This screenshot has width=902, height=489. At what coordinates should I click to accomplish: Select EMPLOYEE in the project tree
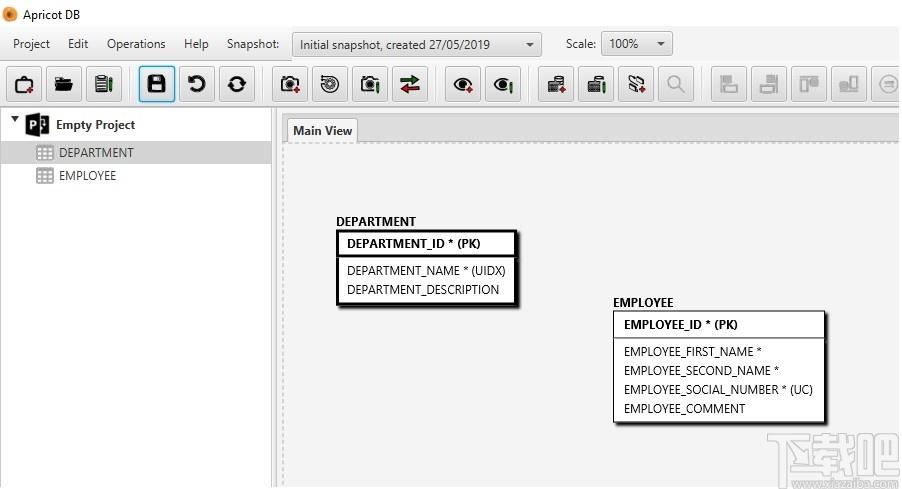87,175
